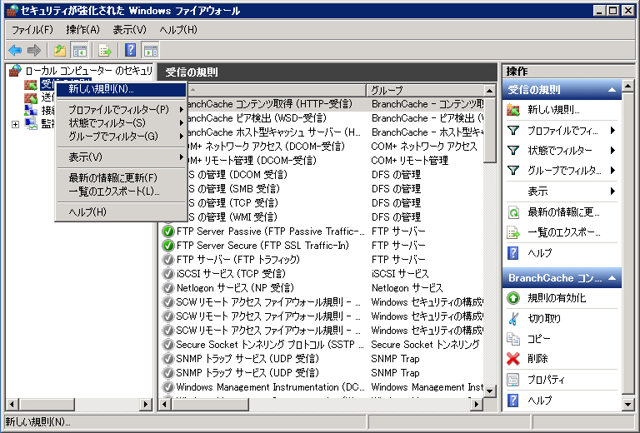This screenshot has width=640, height=433.
Task: Open グループでフィルター(G) submenu in context menu
Action: point(121,136)
